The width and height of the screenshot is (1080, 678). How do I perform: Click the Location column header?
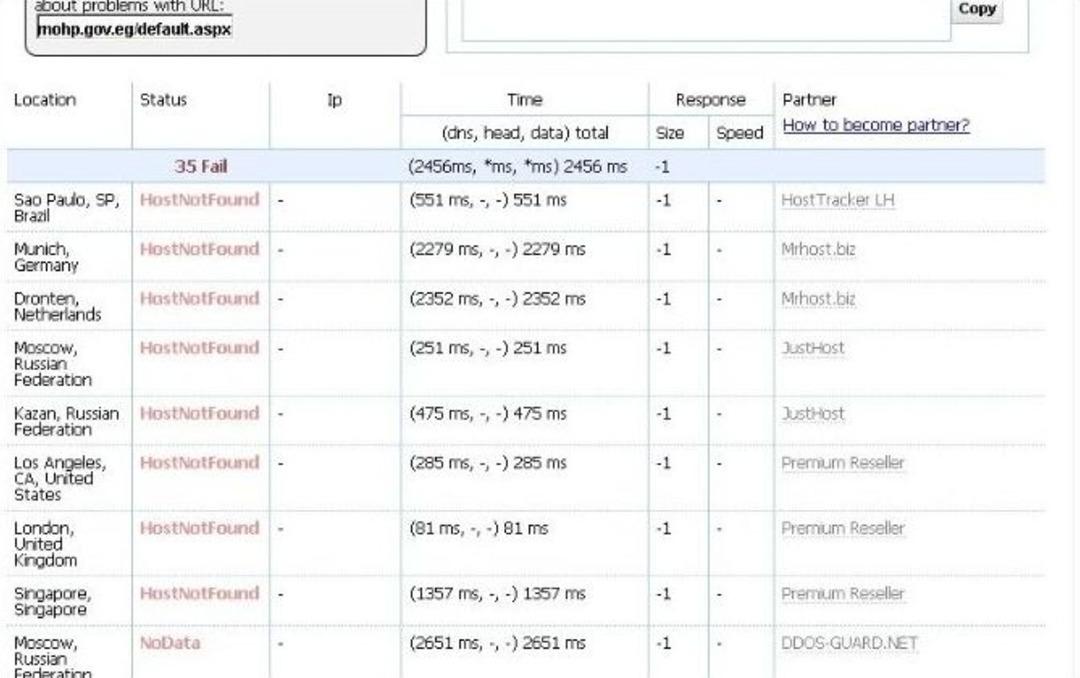(45, 100)
